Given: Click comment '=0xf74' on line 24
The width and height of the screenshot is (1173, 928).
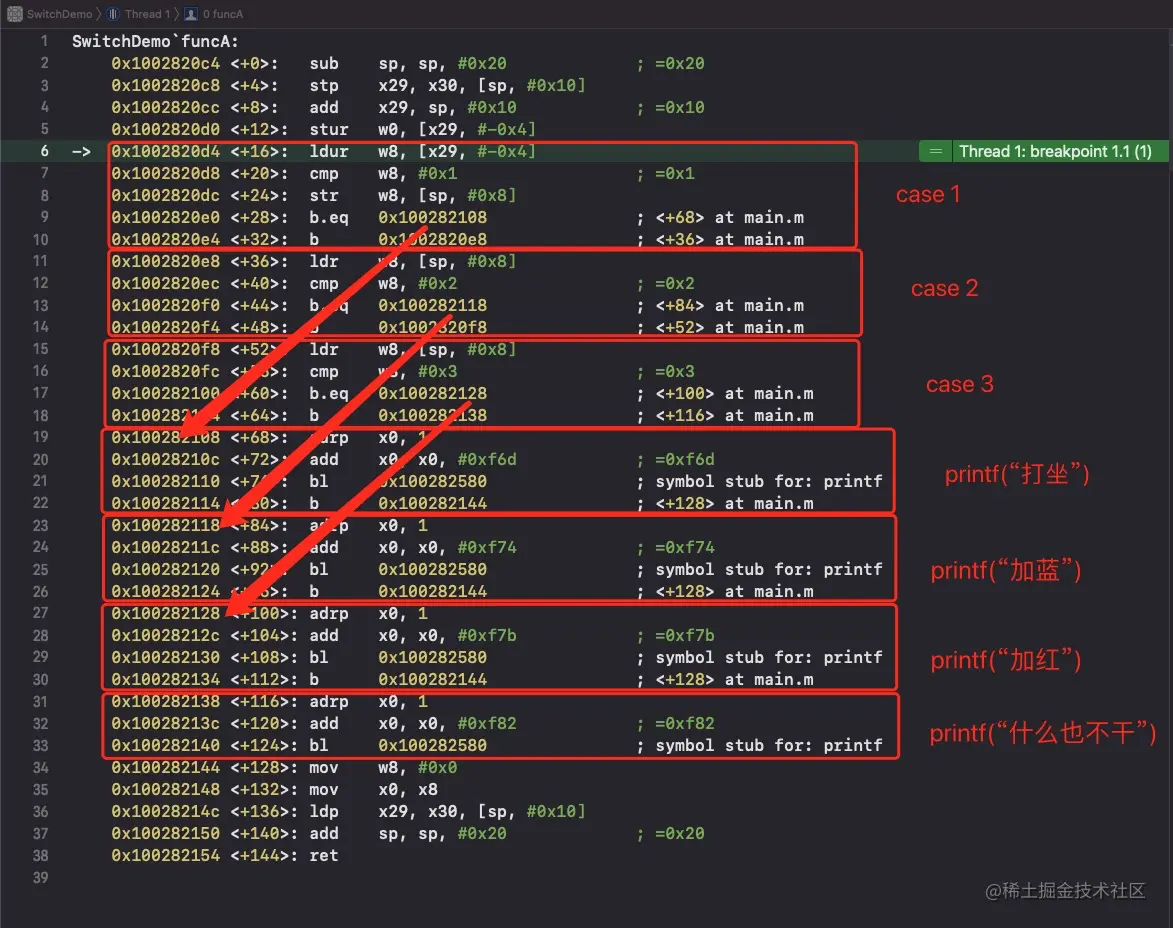Looking at the screenshot, I should (684, 547).
